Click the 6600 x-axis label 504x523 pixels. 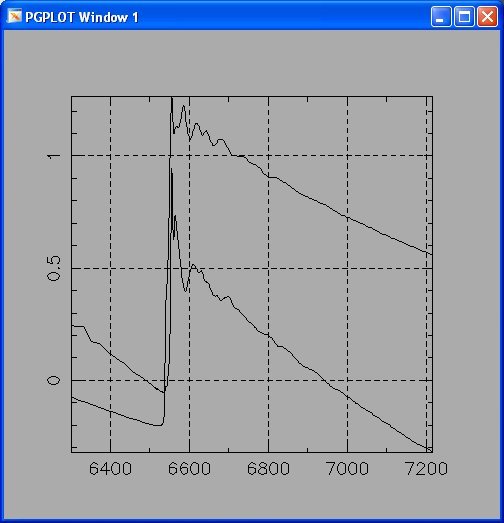tap(189, 469)
